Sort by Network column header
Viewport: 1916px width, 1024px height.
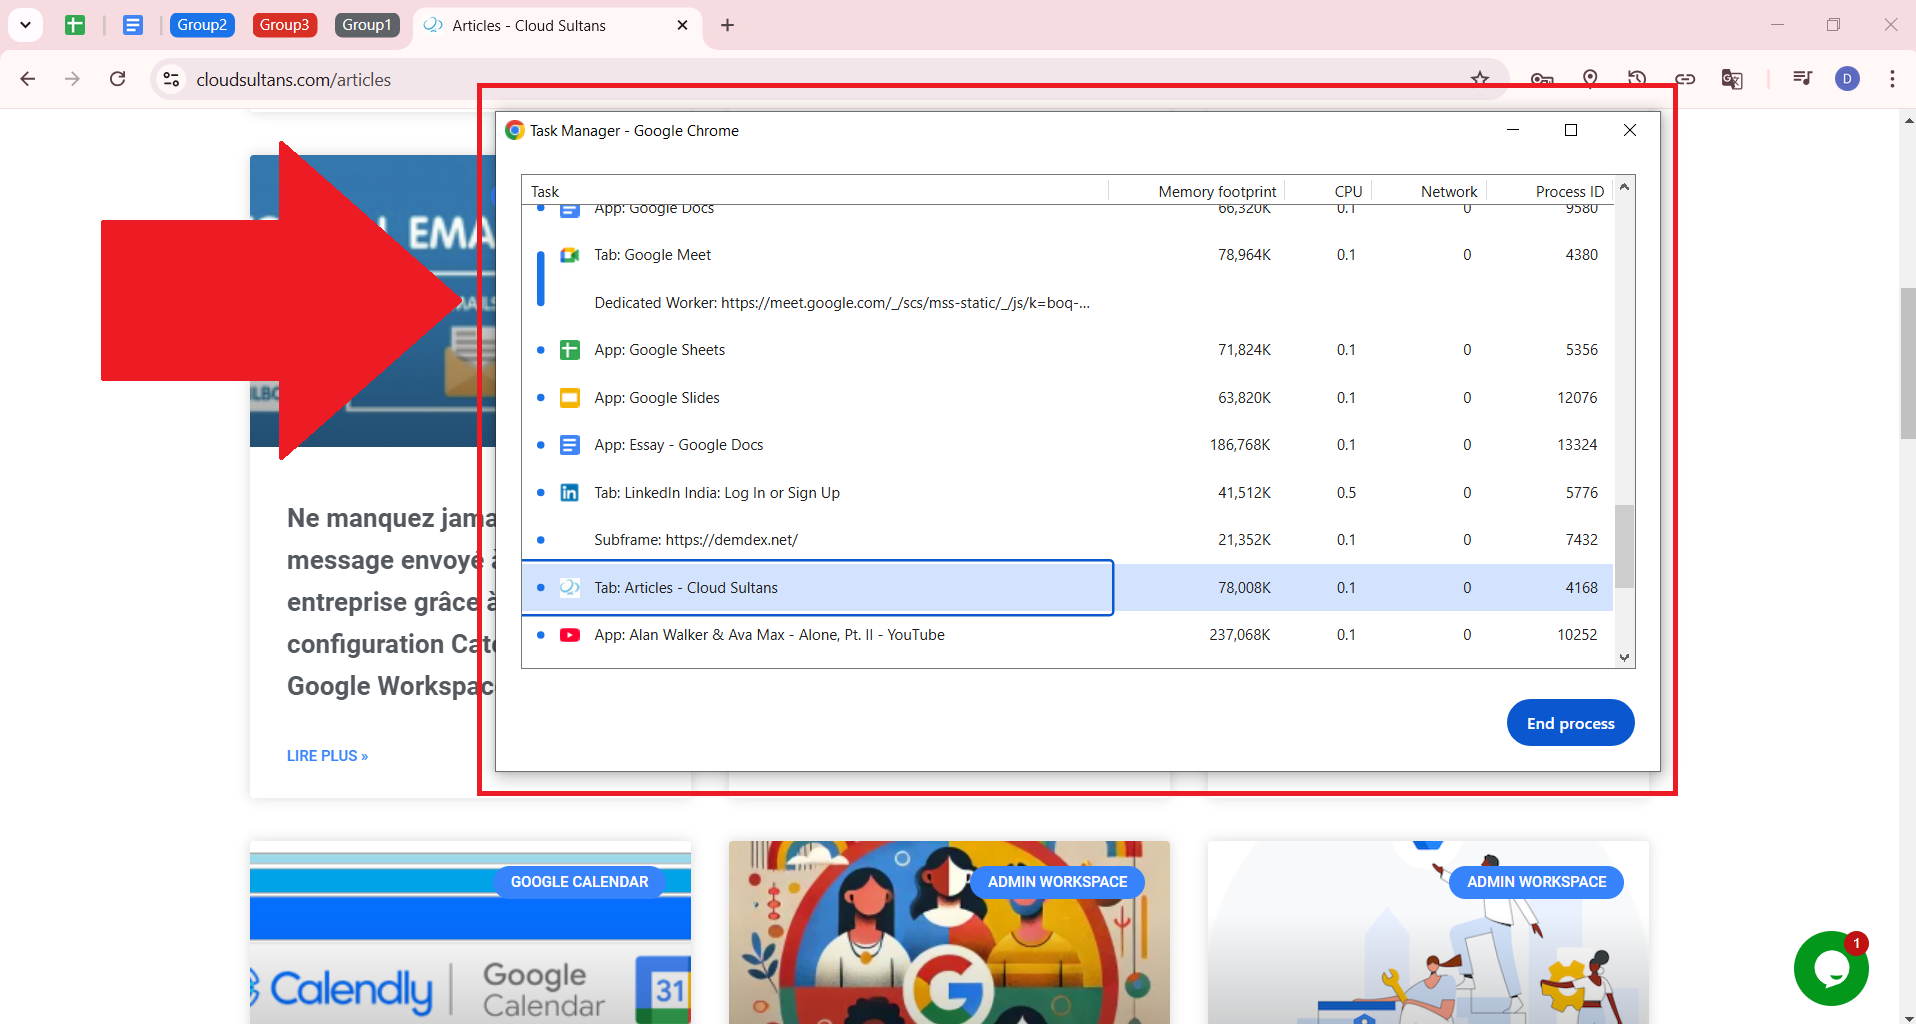[x=1429, y=191]
